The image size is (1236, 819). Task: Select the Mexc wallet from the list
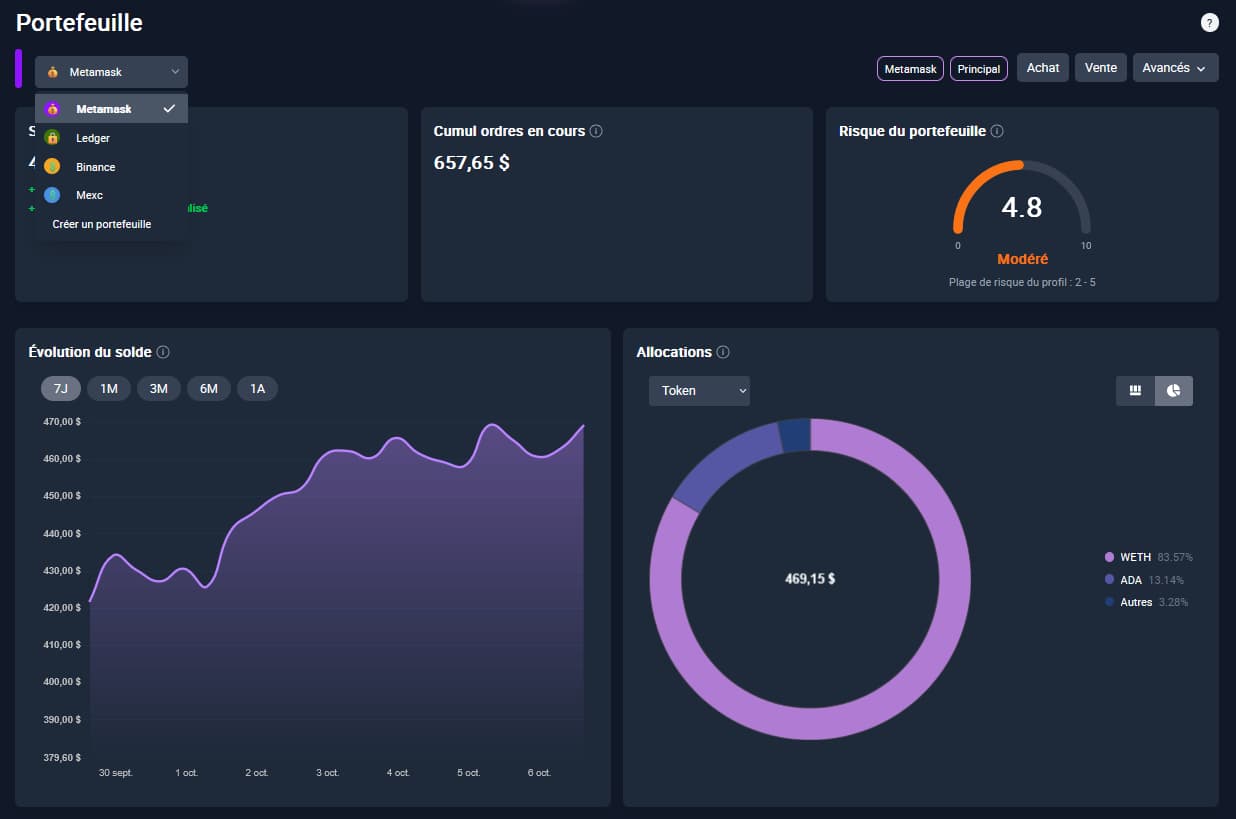(88, 195)
